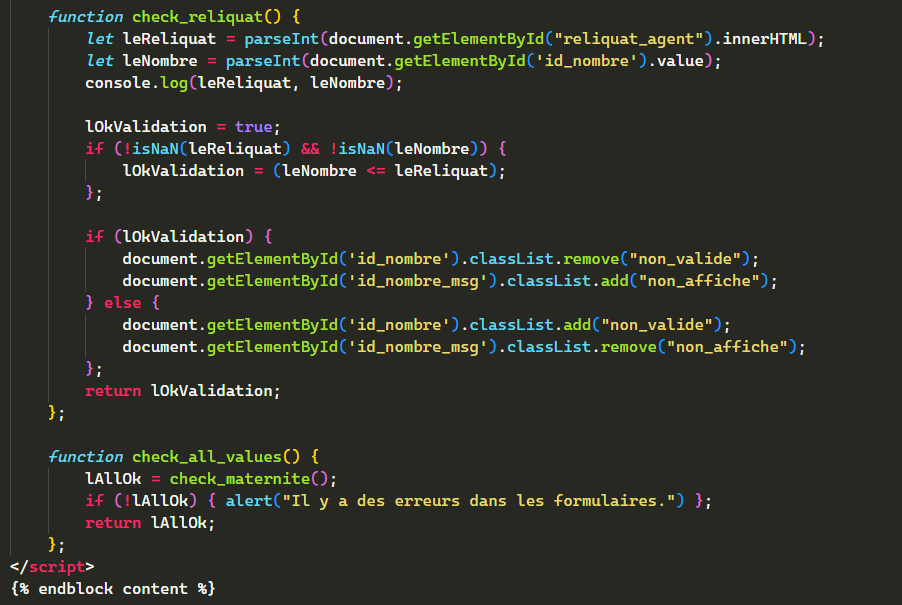Viewport: 902px width, 605px height.
Task: Click the if keyword before !lAllOk
Action: (94, 501)
